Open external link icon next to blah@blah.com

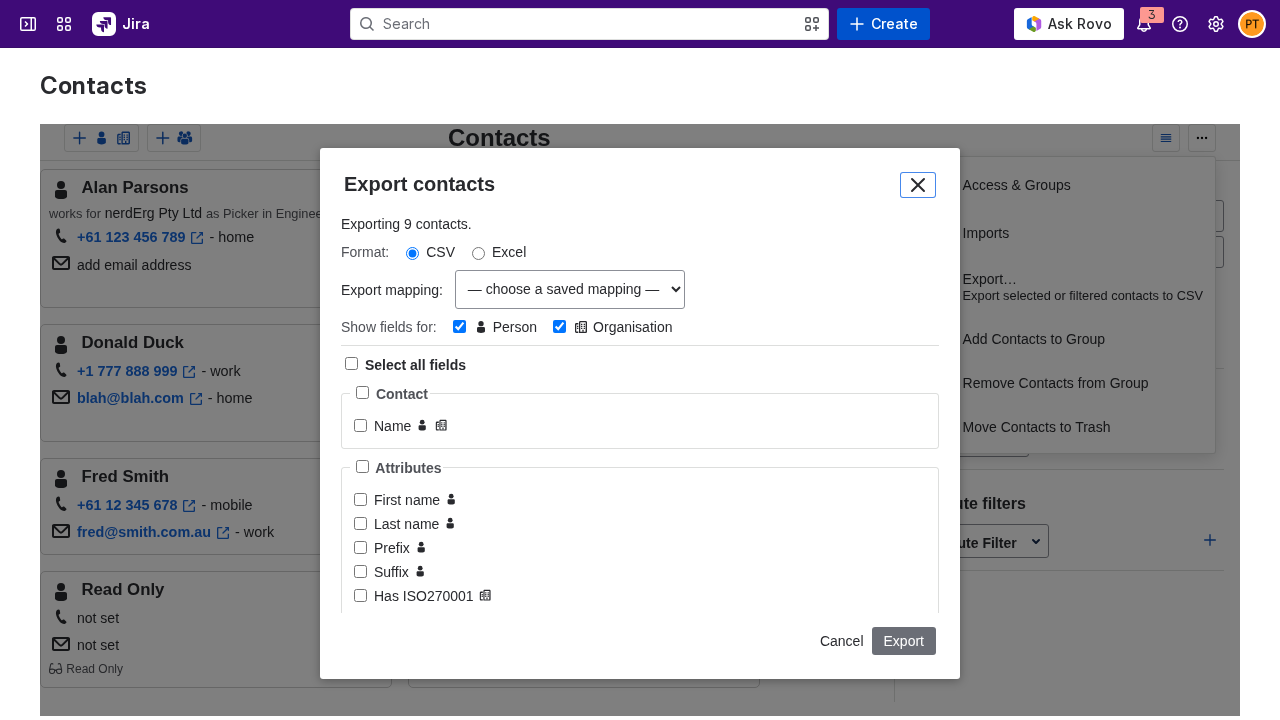coord(196,399)
